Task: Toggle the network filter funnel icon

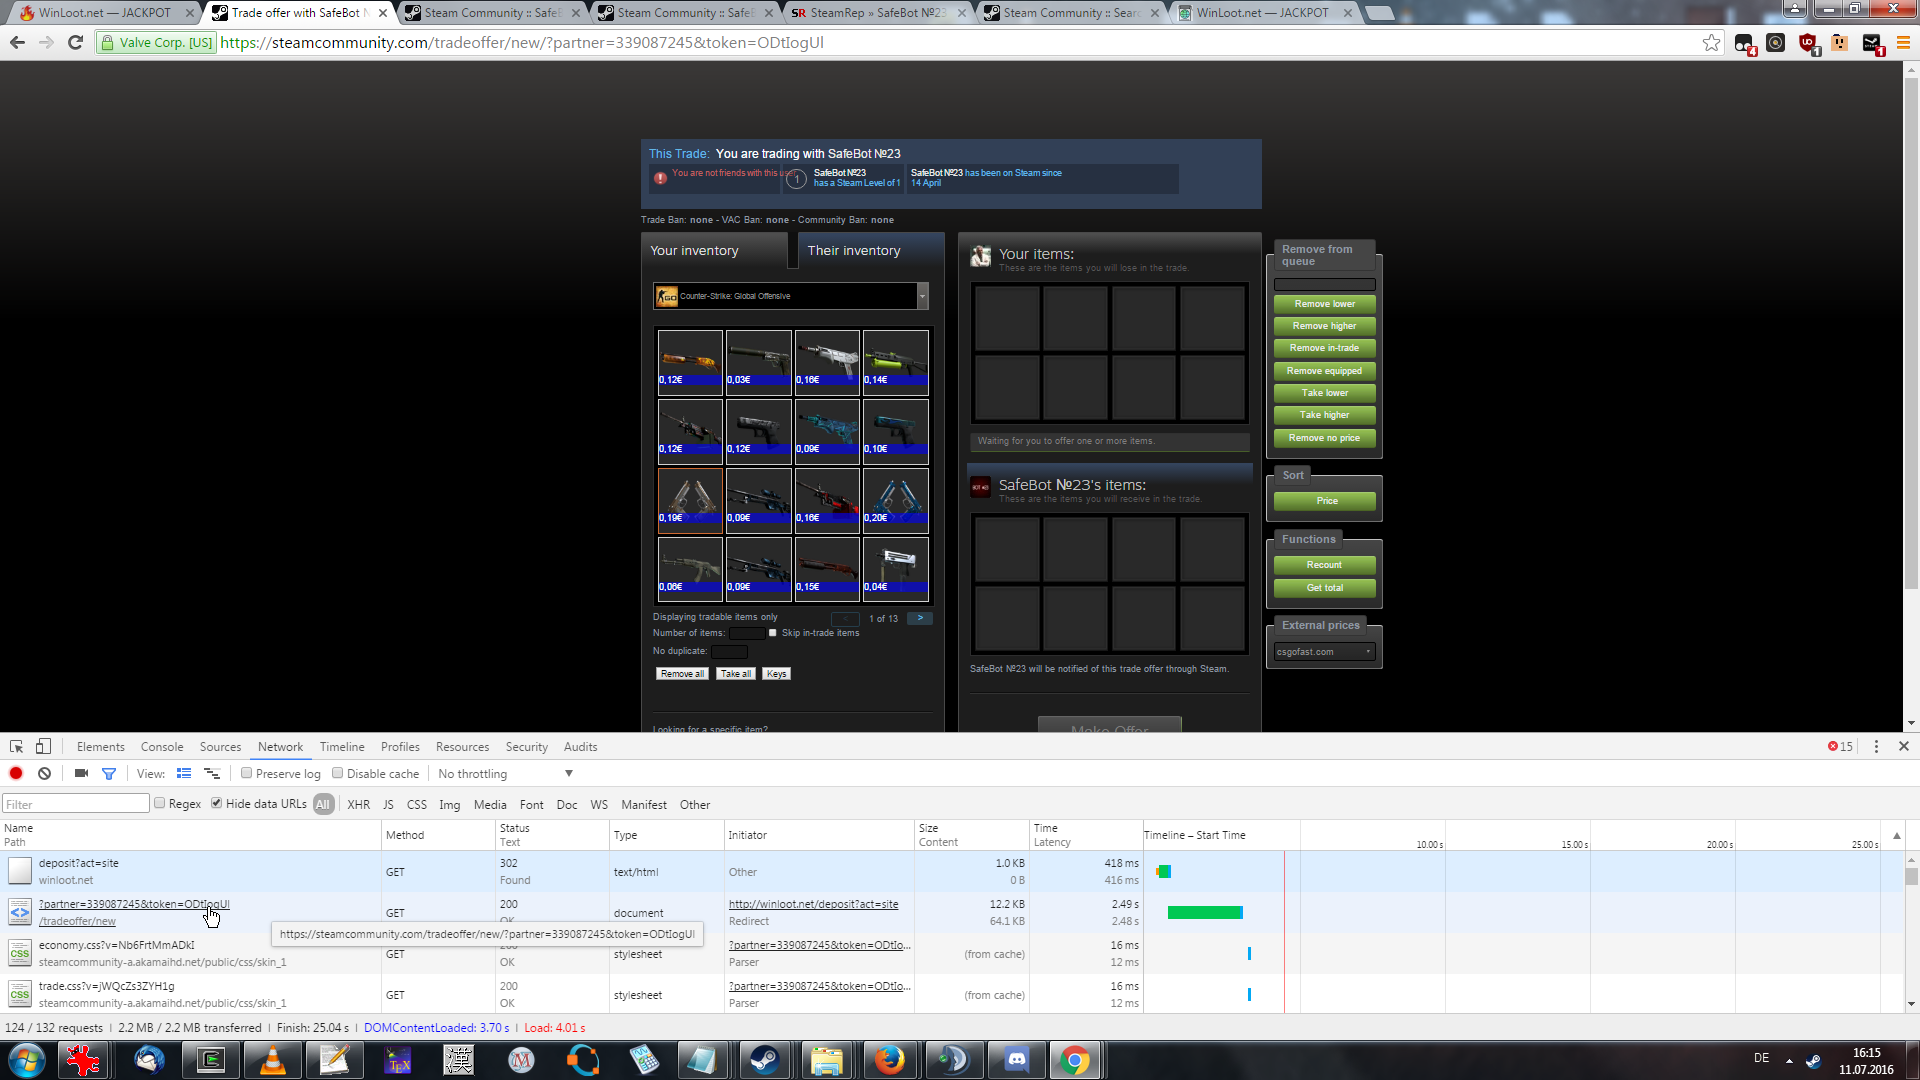Action: (109, 773)
